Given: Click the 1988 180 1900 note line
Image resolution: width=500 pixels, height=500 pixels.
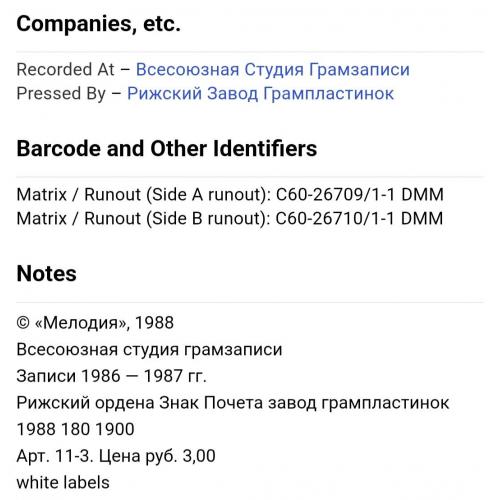Looking at the screenshot, I should pyautogui.click(x=75, y=429).
